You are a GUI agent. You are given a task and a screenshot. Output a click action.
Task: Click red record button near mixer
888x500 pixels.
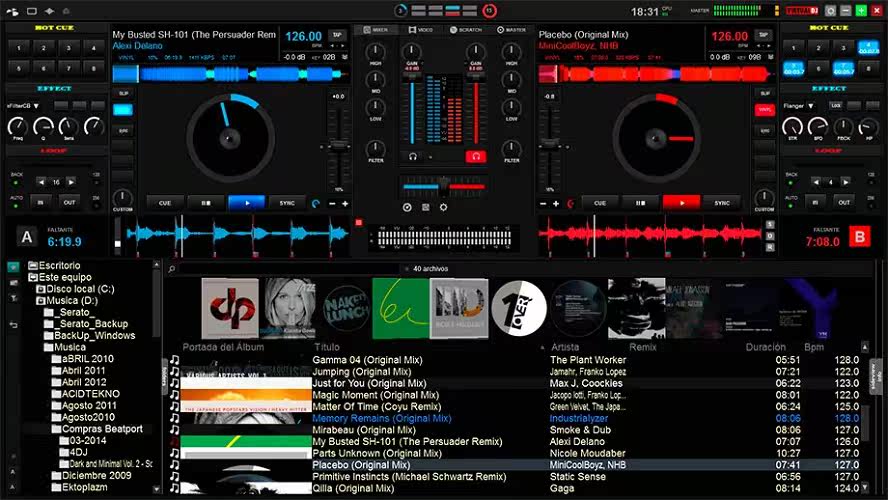(x=358, y=223)
